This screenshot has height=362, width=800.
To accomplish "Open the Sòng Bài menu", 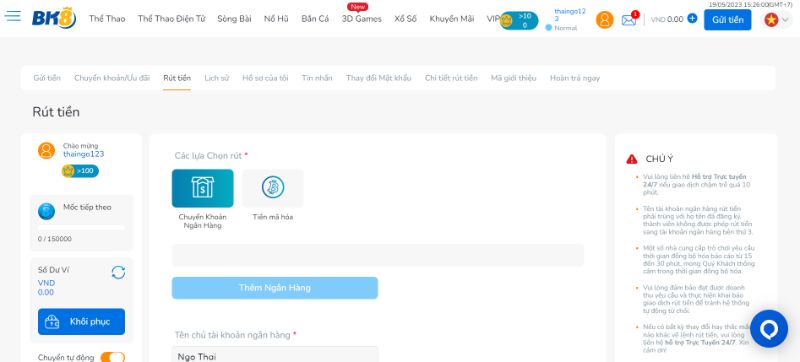I will 234,19.
